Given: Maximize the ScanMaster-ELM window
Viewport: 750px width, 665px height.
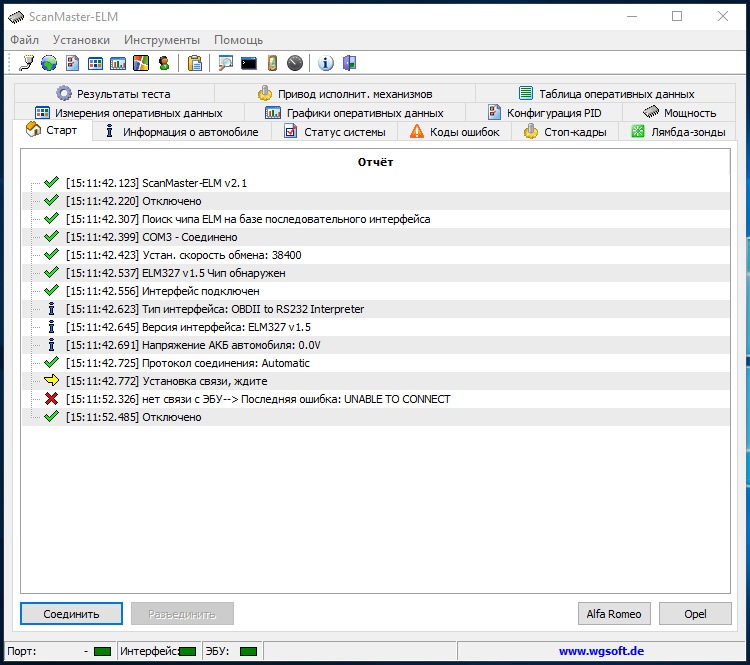Looking at the screenshot, I should pyautogui.click(x=677, y=16).
